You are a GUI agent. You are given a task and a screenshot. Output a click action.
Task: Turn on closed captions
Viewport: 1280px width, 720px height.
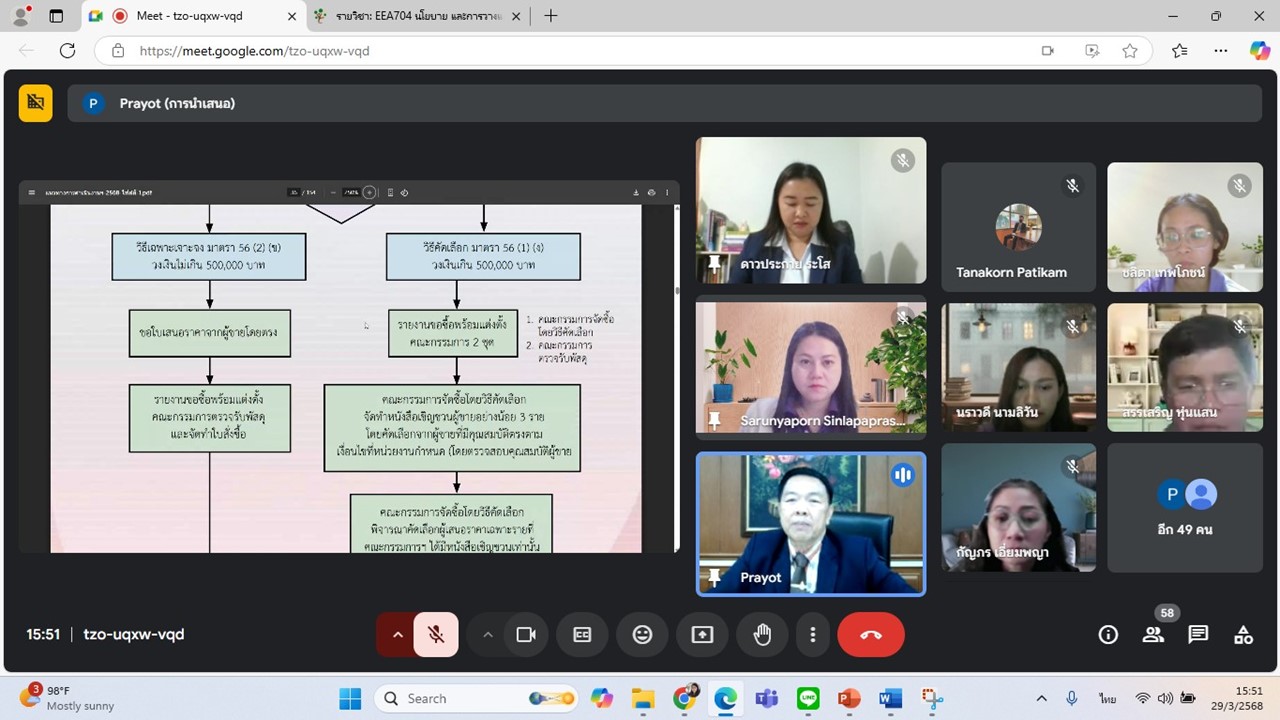pyautogui.click(x=582, y=634)
